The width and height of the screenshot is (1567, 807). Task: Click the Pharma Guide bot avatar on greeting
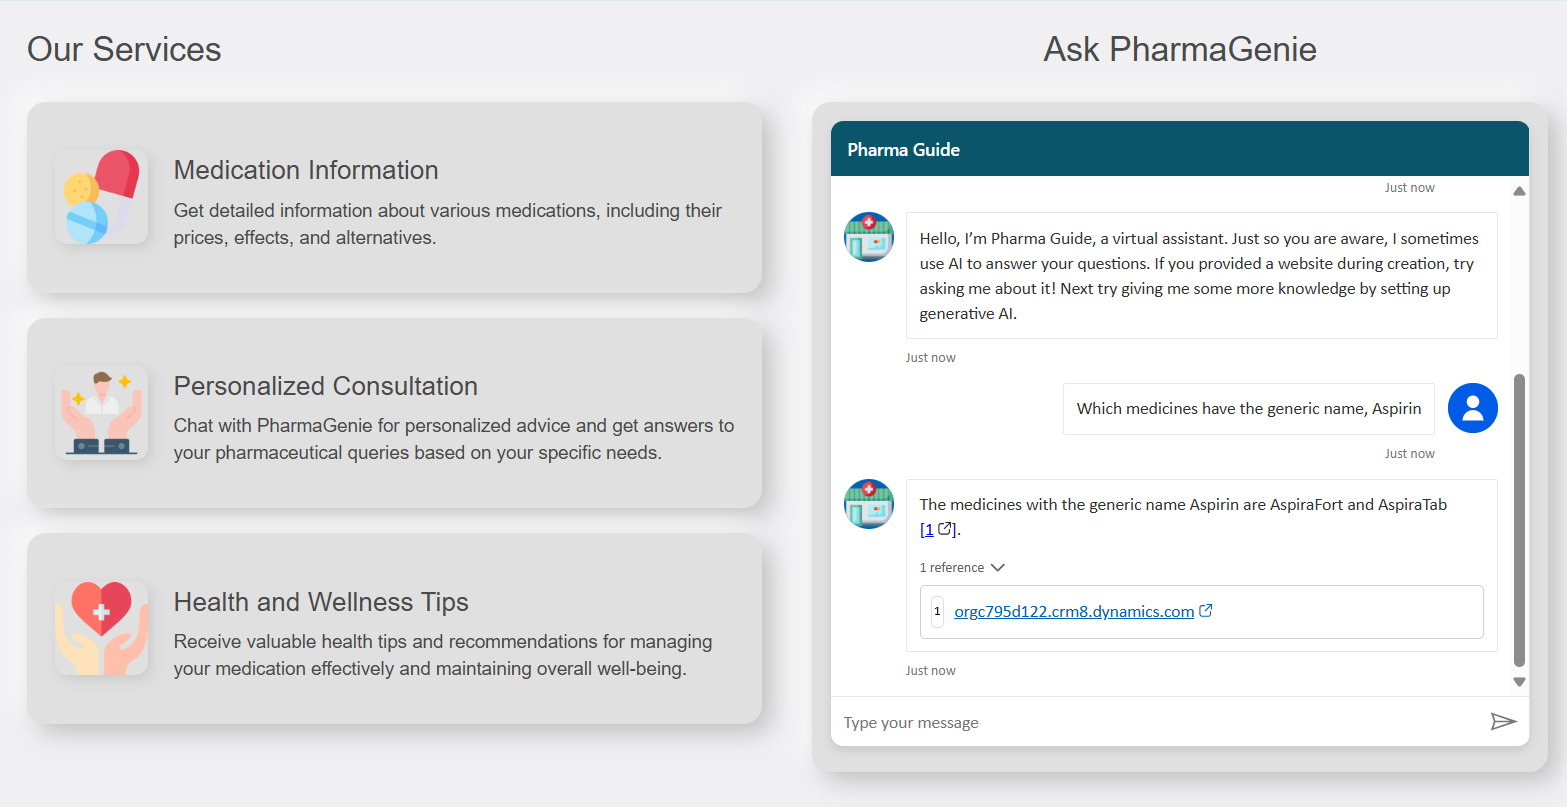pyautogui.click(x=869, y=237)
